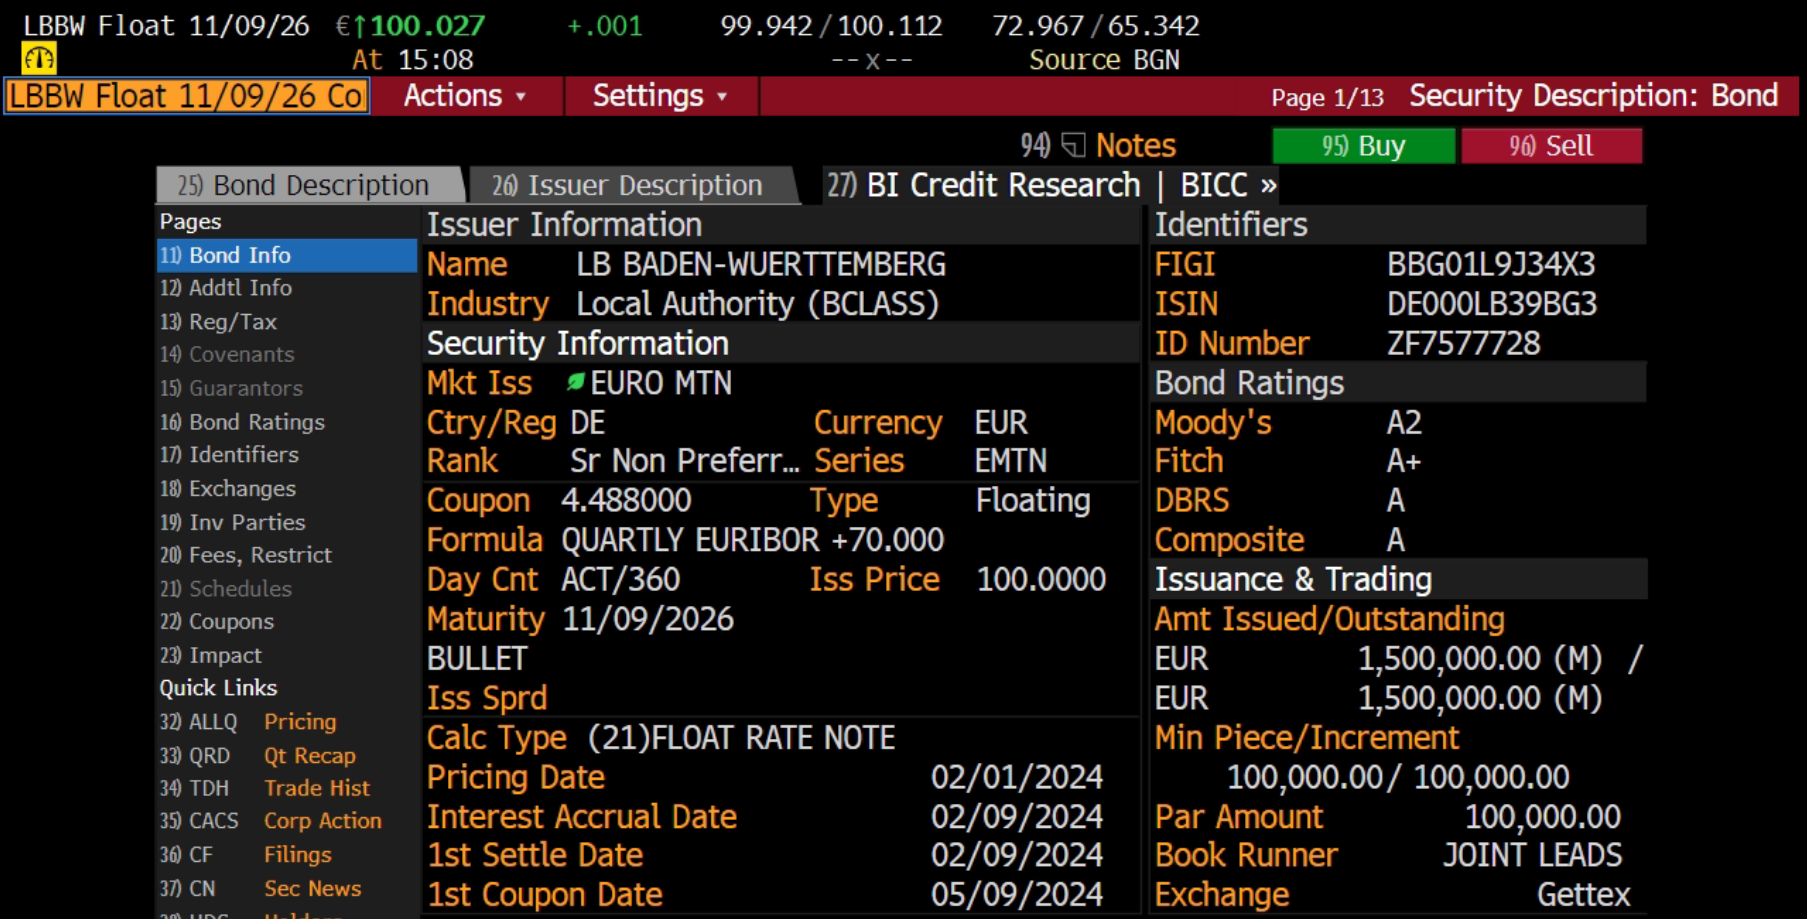
Task: Click the Composite rating label
Action: pos(1229,540)
